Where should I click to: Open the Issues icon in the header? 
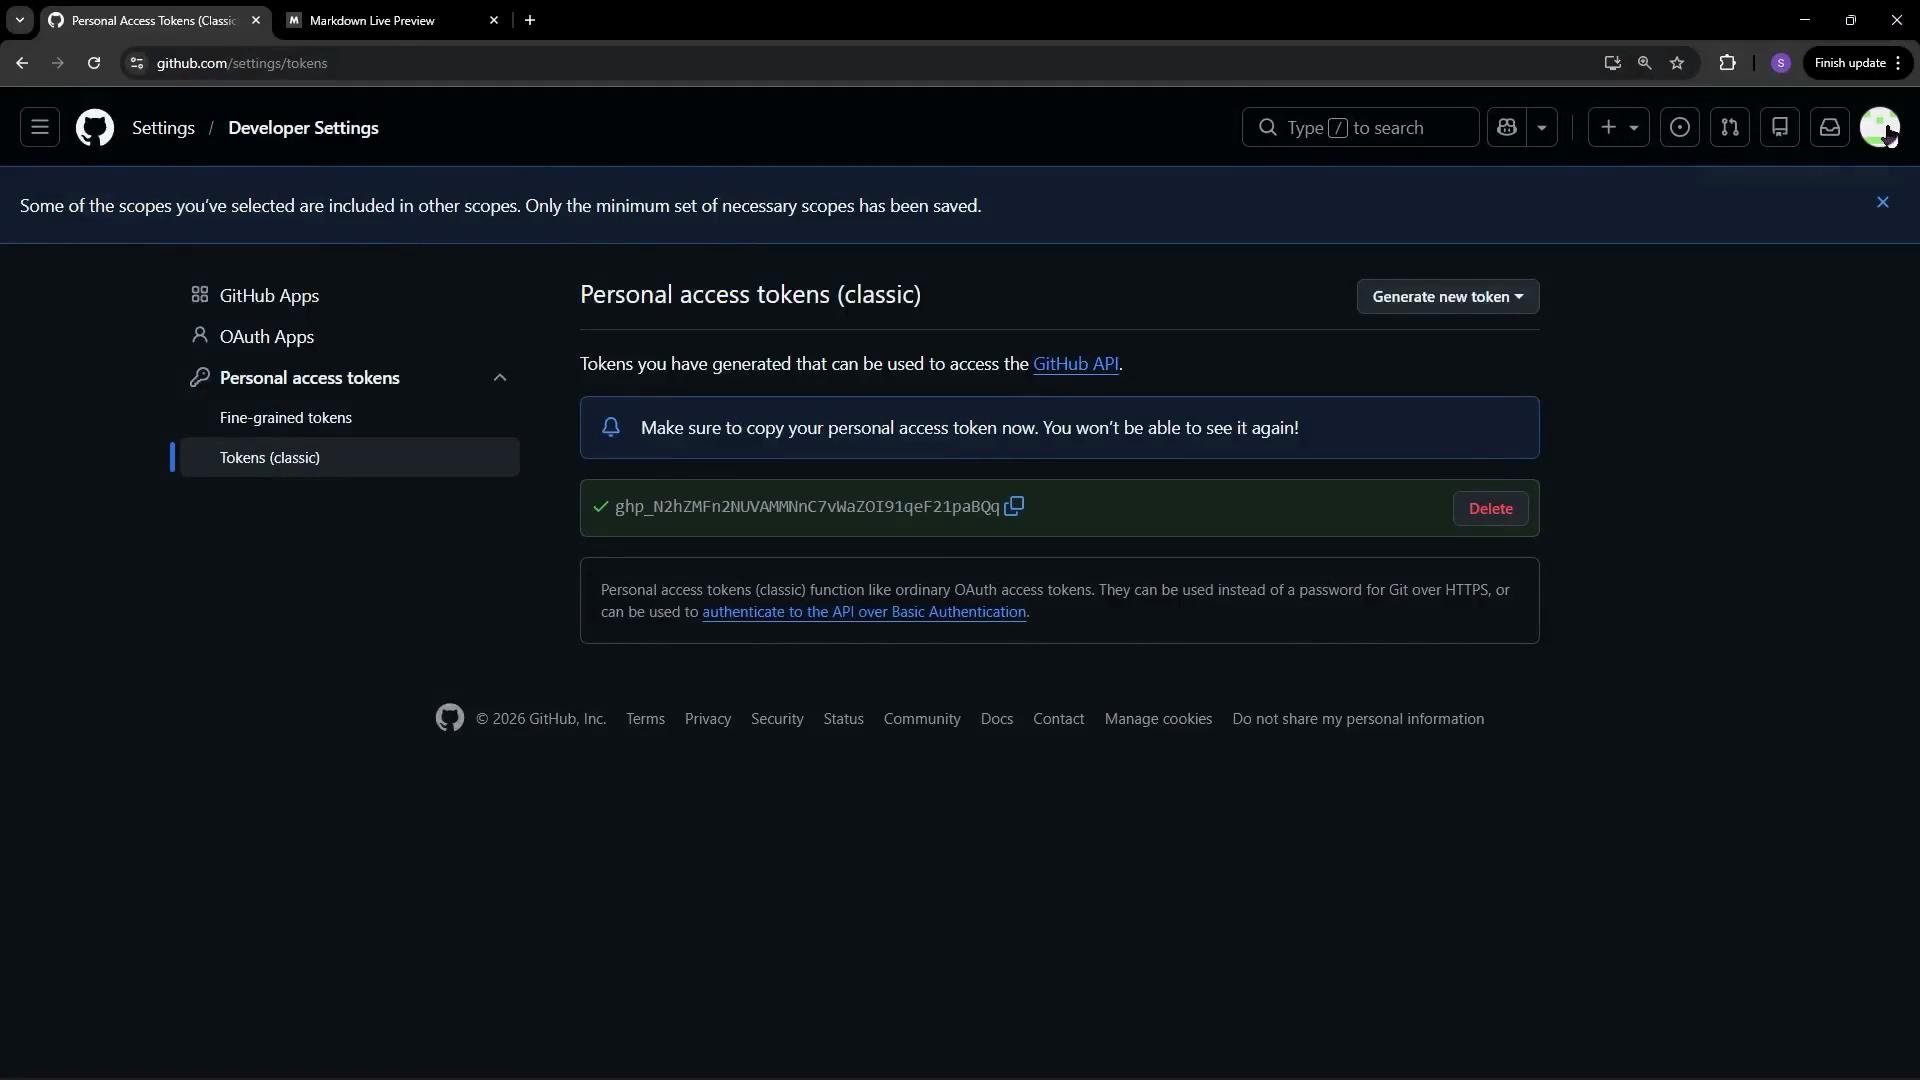point(1680,127)
